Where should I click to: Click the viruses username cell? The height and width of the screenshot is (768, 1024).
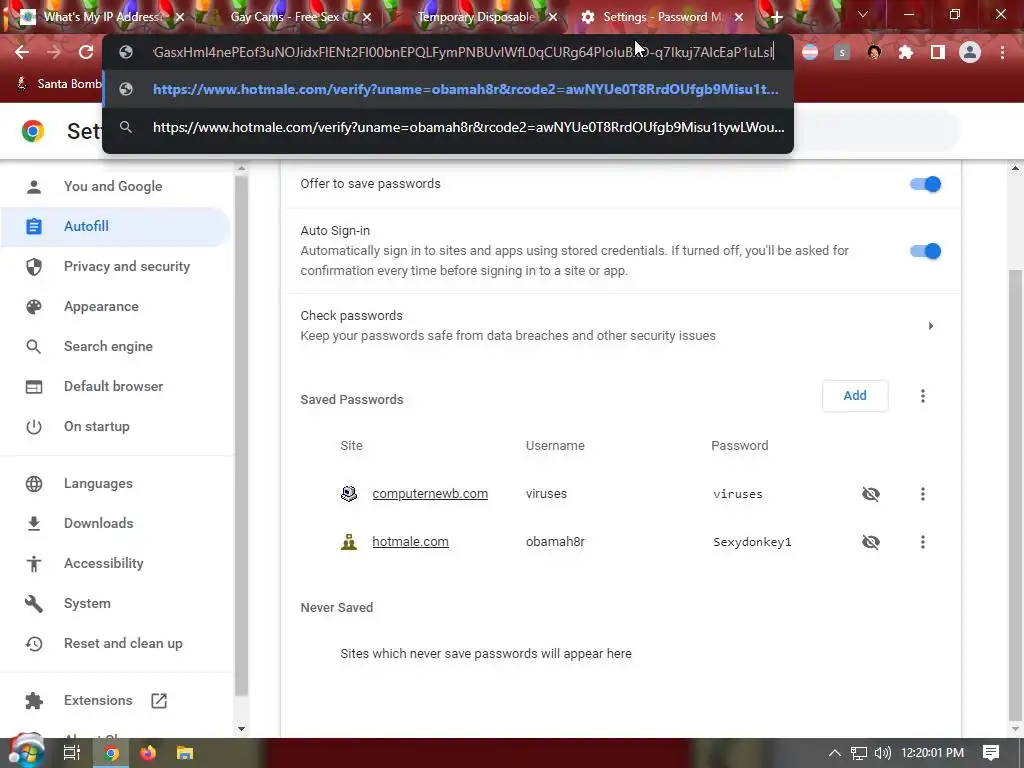click(546, 494)
